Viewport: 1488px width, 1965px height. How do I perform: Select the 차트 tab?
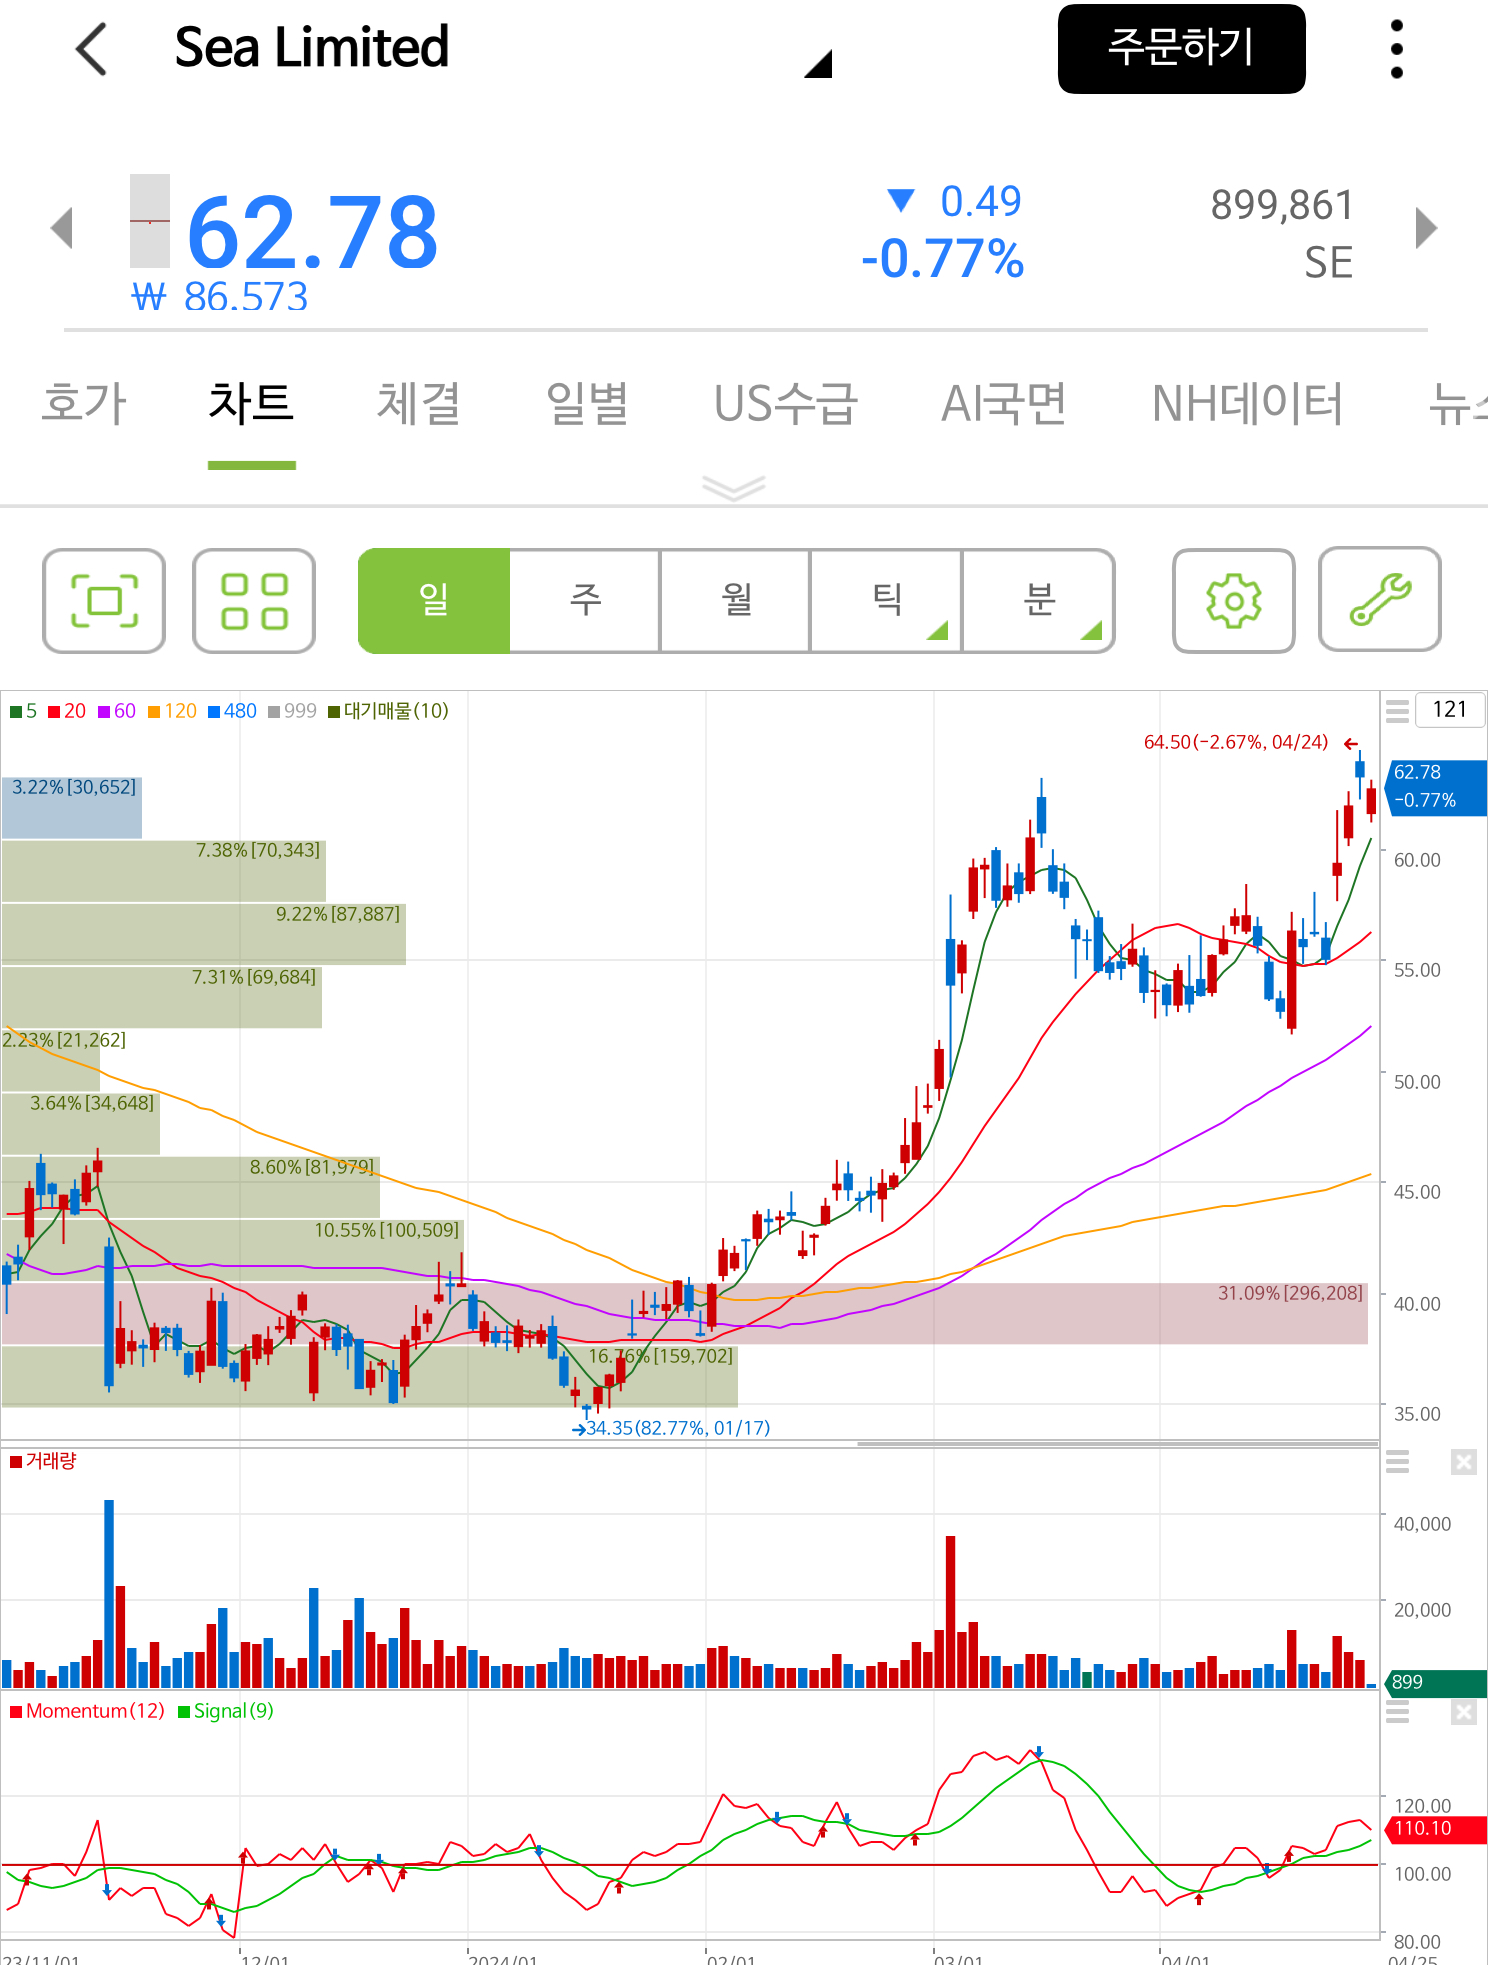pos(251,404)
